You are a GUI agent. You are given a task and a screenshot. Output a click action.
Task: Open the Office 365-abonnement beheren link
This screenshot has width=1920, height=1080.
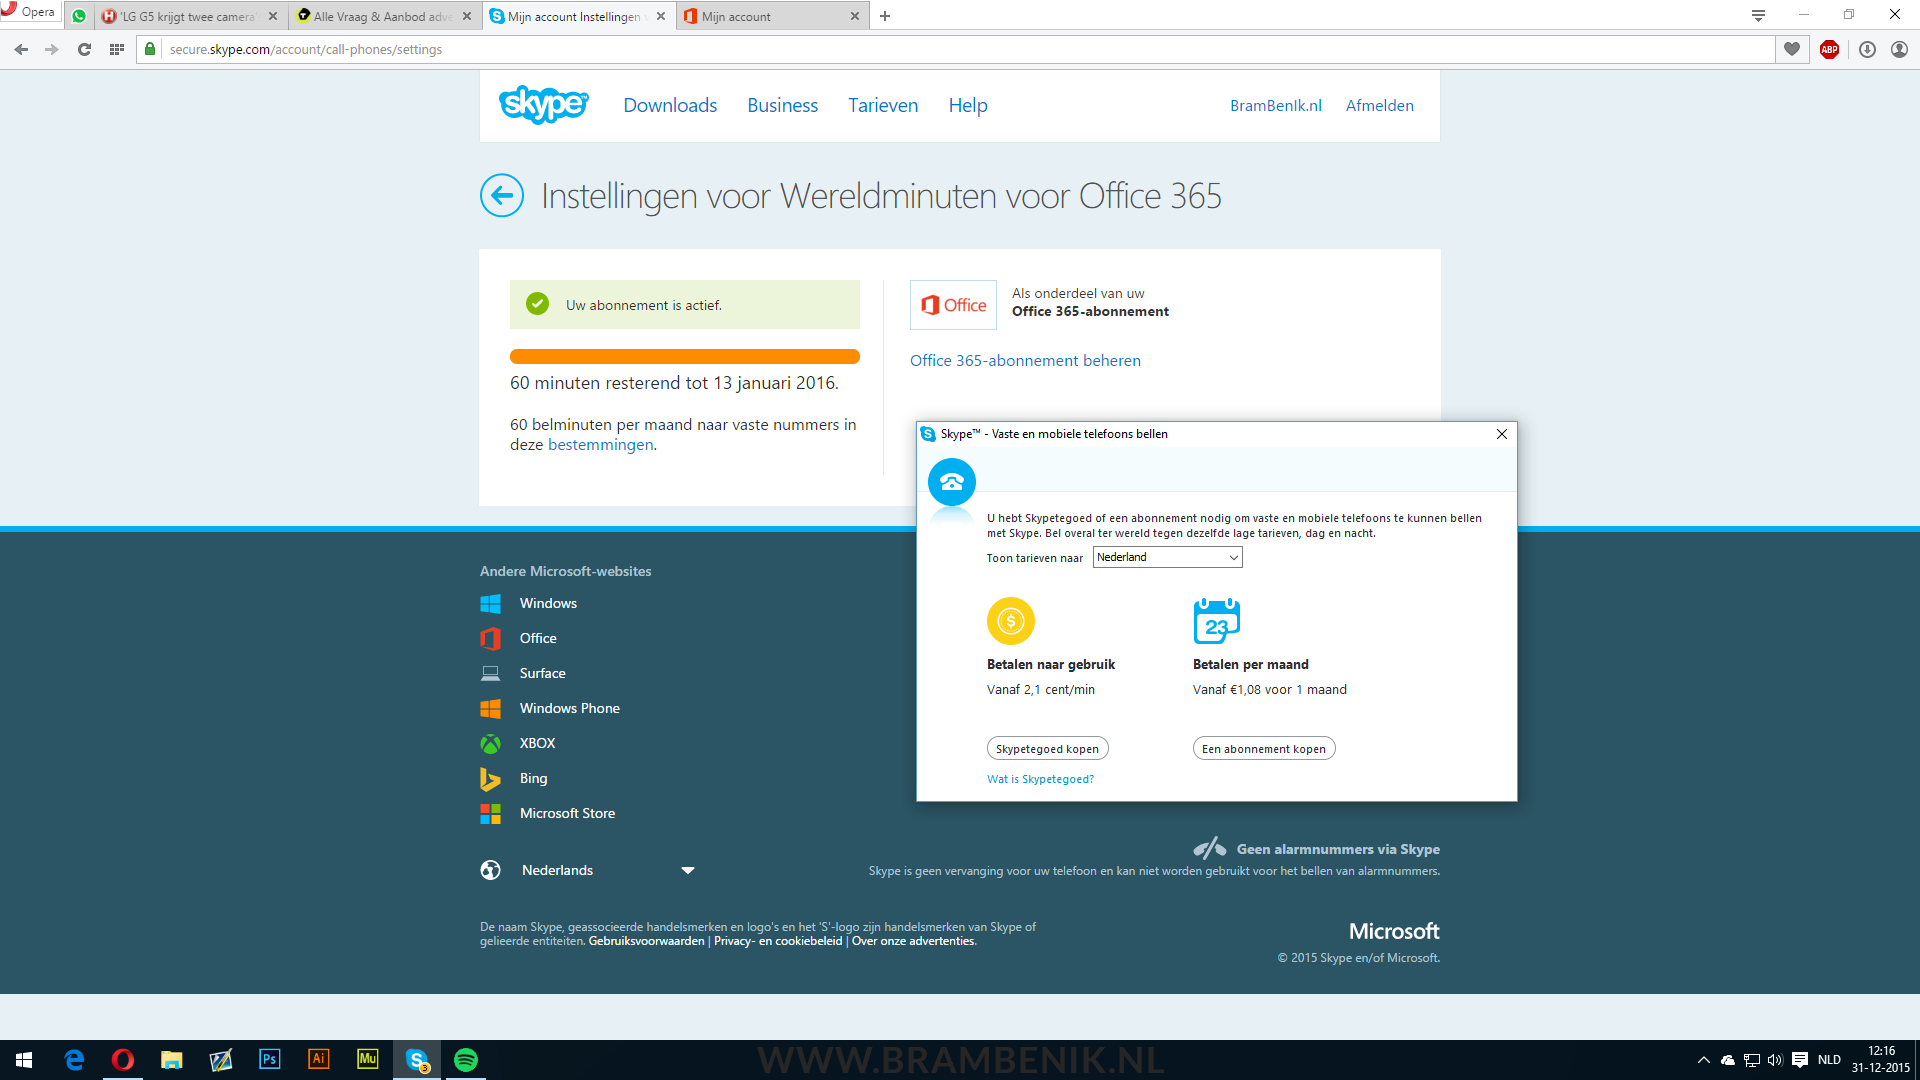[1025, 360]
